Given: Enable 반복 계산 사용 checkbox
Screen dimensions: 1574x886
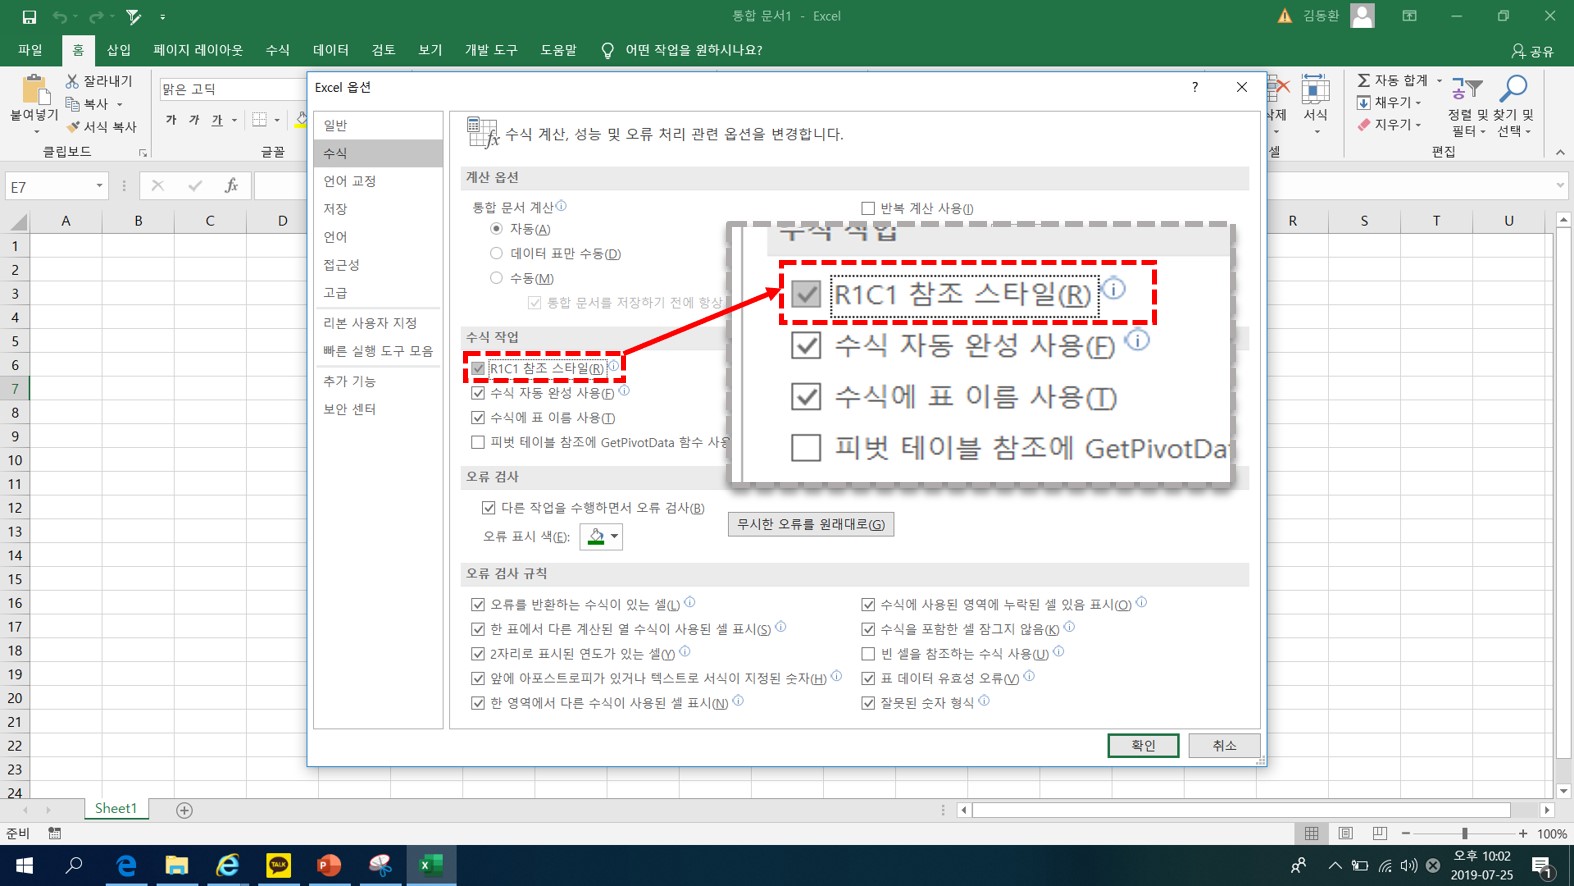Looking at the screenshot, I should pos(868,208).
